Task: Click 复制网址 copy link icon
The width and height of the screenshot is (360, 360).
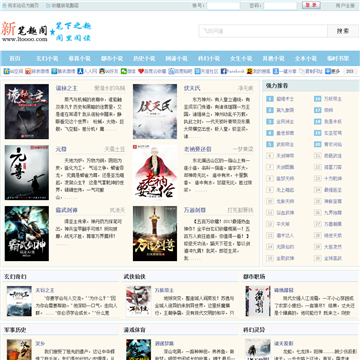Action: 302,71
